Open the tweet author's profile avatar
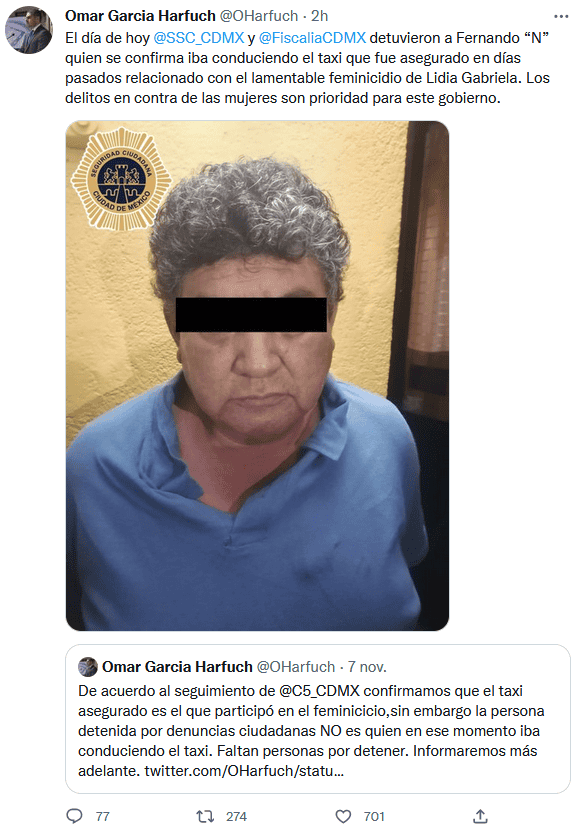 (x=29, y=30)
